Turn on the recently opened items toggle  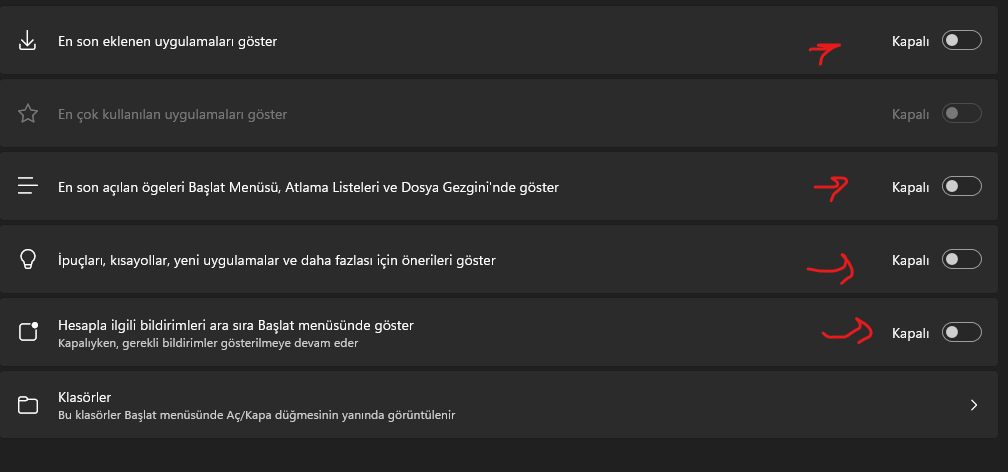click(x=961, y=187)
